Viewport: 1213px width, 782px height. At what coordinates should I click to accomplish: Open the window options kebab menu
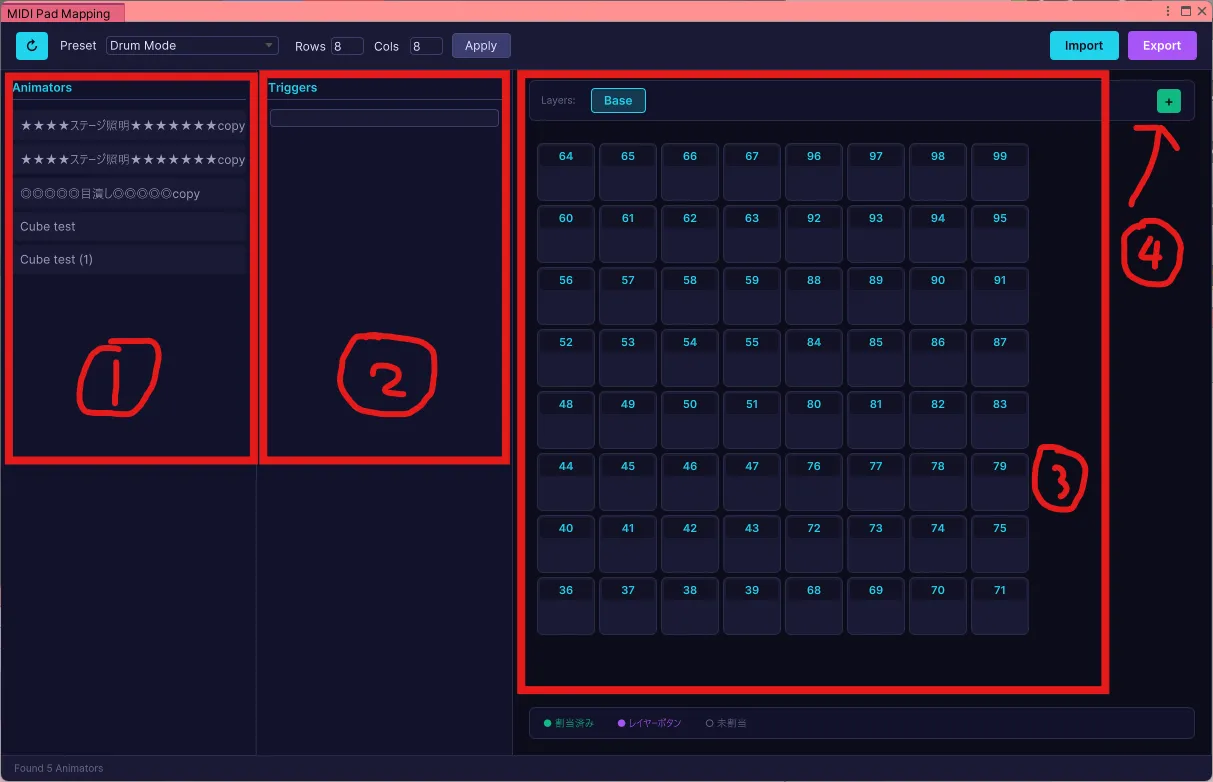tap(1168, 11)
